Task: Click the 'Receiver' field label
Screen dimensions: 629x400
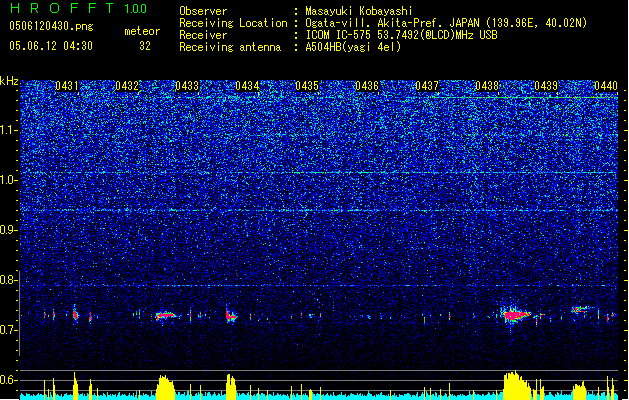Action: (203, 35)
